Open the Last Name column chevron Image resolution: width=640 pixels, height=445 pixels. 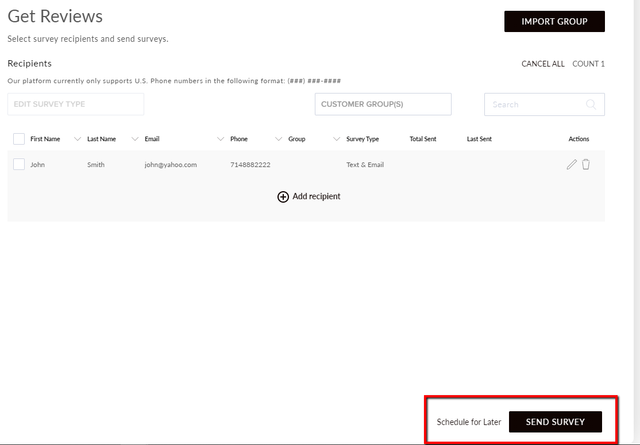click(x=135, y=139)
